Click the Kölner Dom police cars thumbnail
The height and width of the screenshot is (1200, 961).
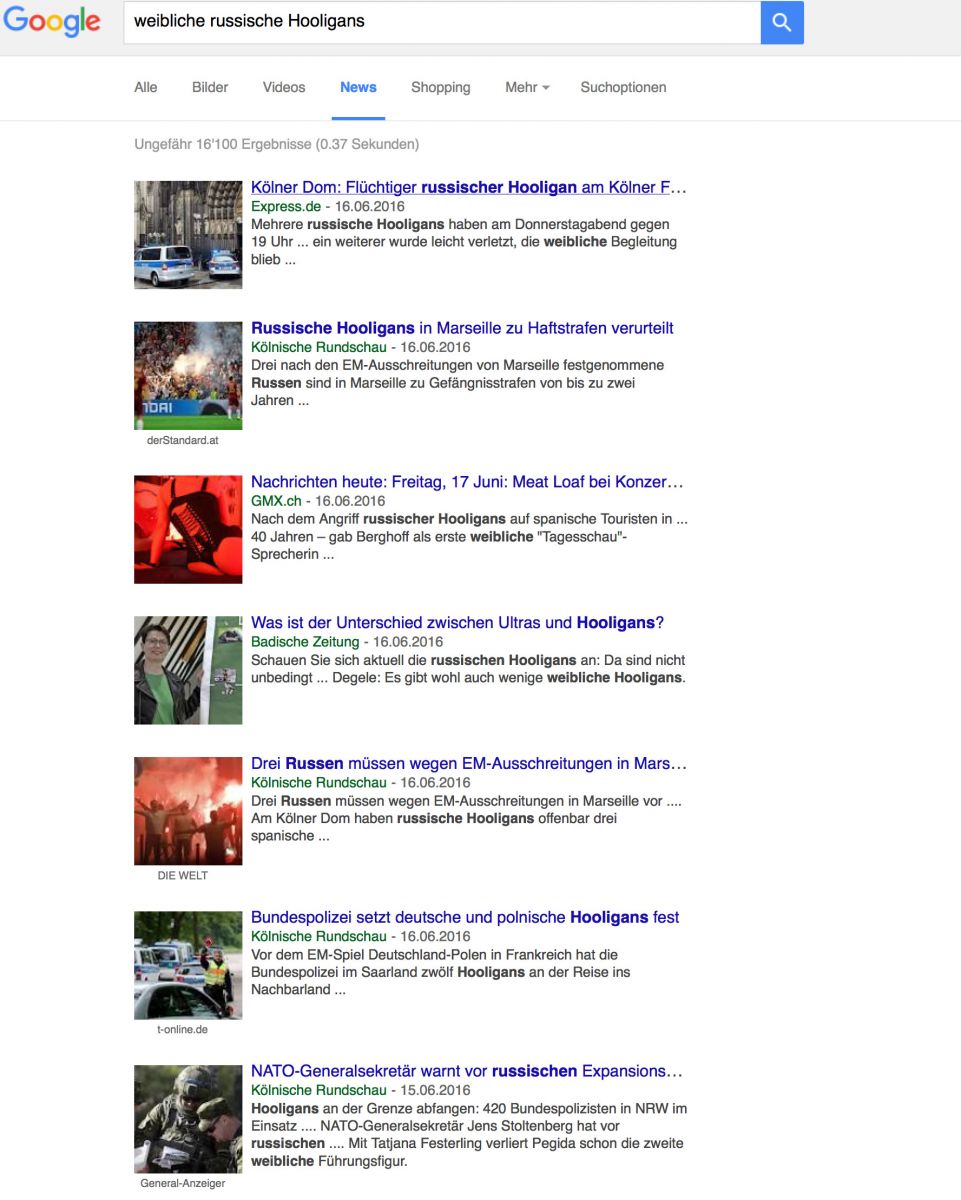pos(188,235)
